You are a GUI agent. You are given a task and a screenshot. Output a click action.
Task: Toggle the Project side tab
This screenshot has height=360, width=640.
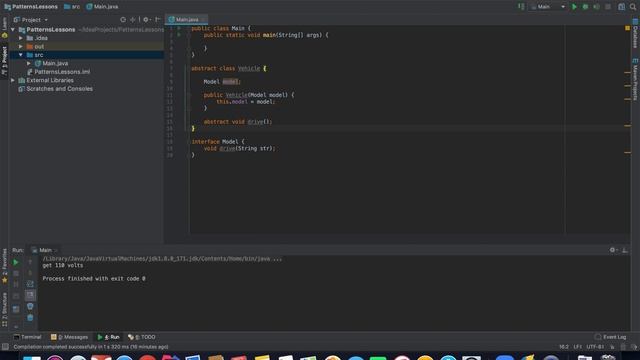click(x=4, y=60)
